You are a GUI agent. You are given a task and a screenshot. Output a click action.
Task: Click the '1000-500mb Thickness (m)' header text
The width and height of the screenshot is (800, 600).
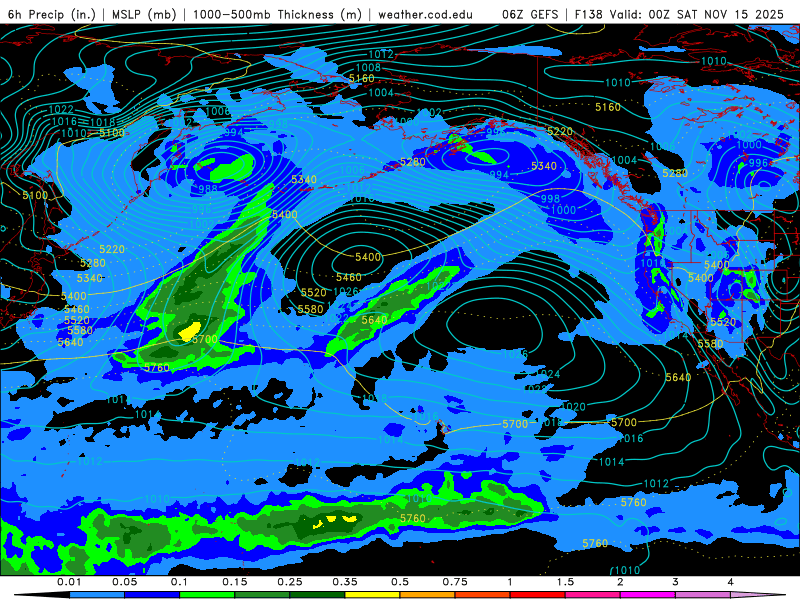point(277,14)
